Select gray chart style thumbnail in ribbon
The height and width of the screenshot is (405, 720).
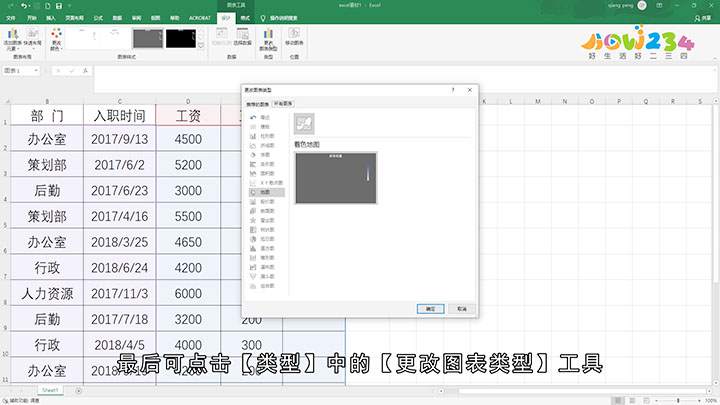coord(148,39)
